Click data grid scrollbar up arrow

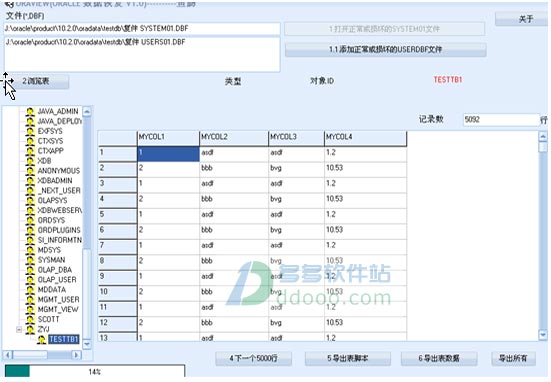click(x=543, y=136)
